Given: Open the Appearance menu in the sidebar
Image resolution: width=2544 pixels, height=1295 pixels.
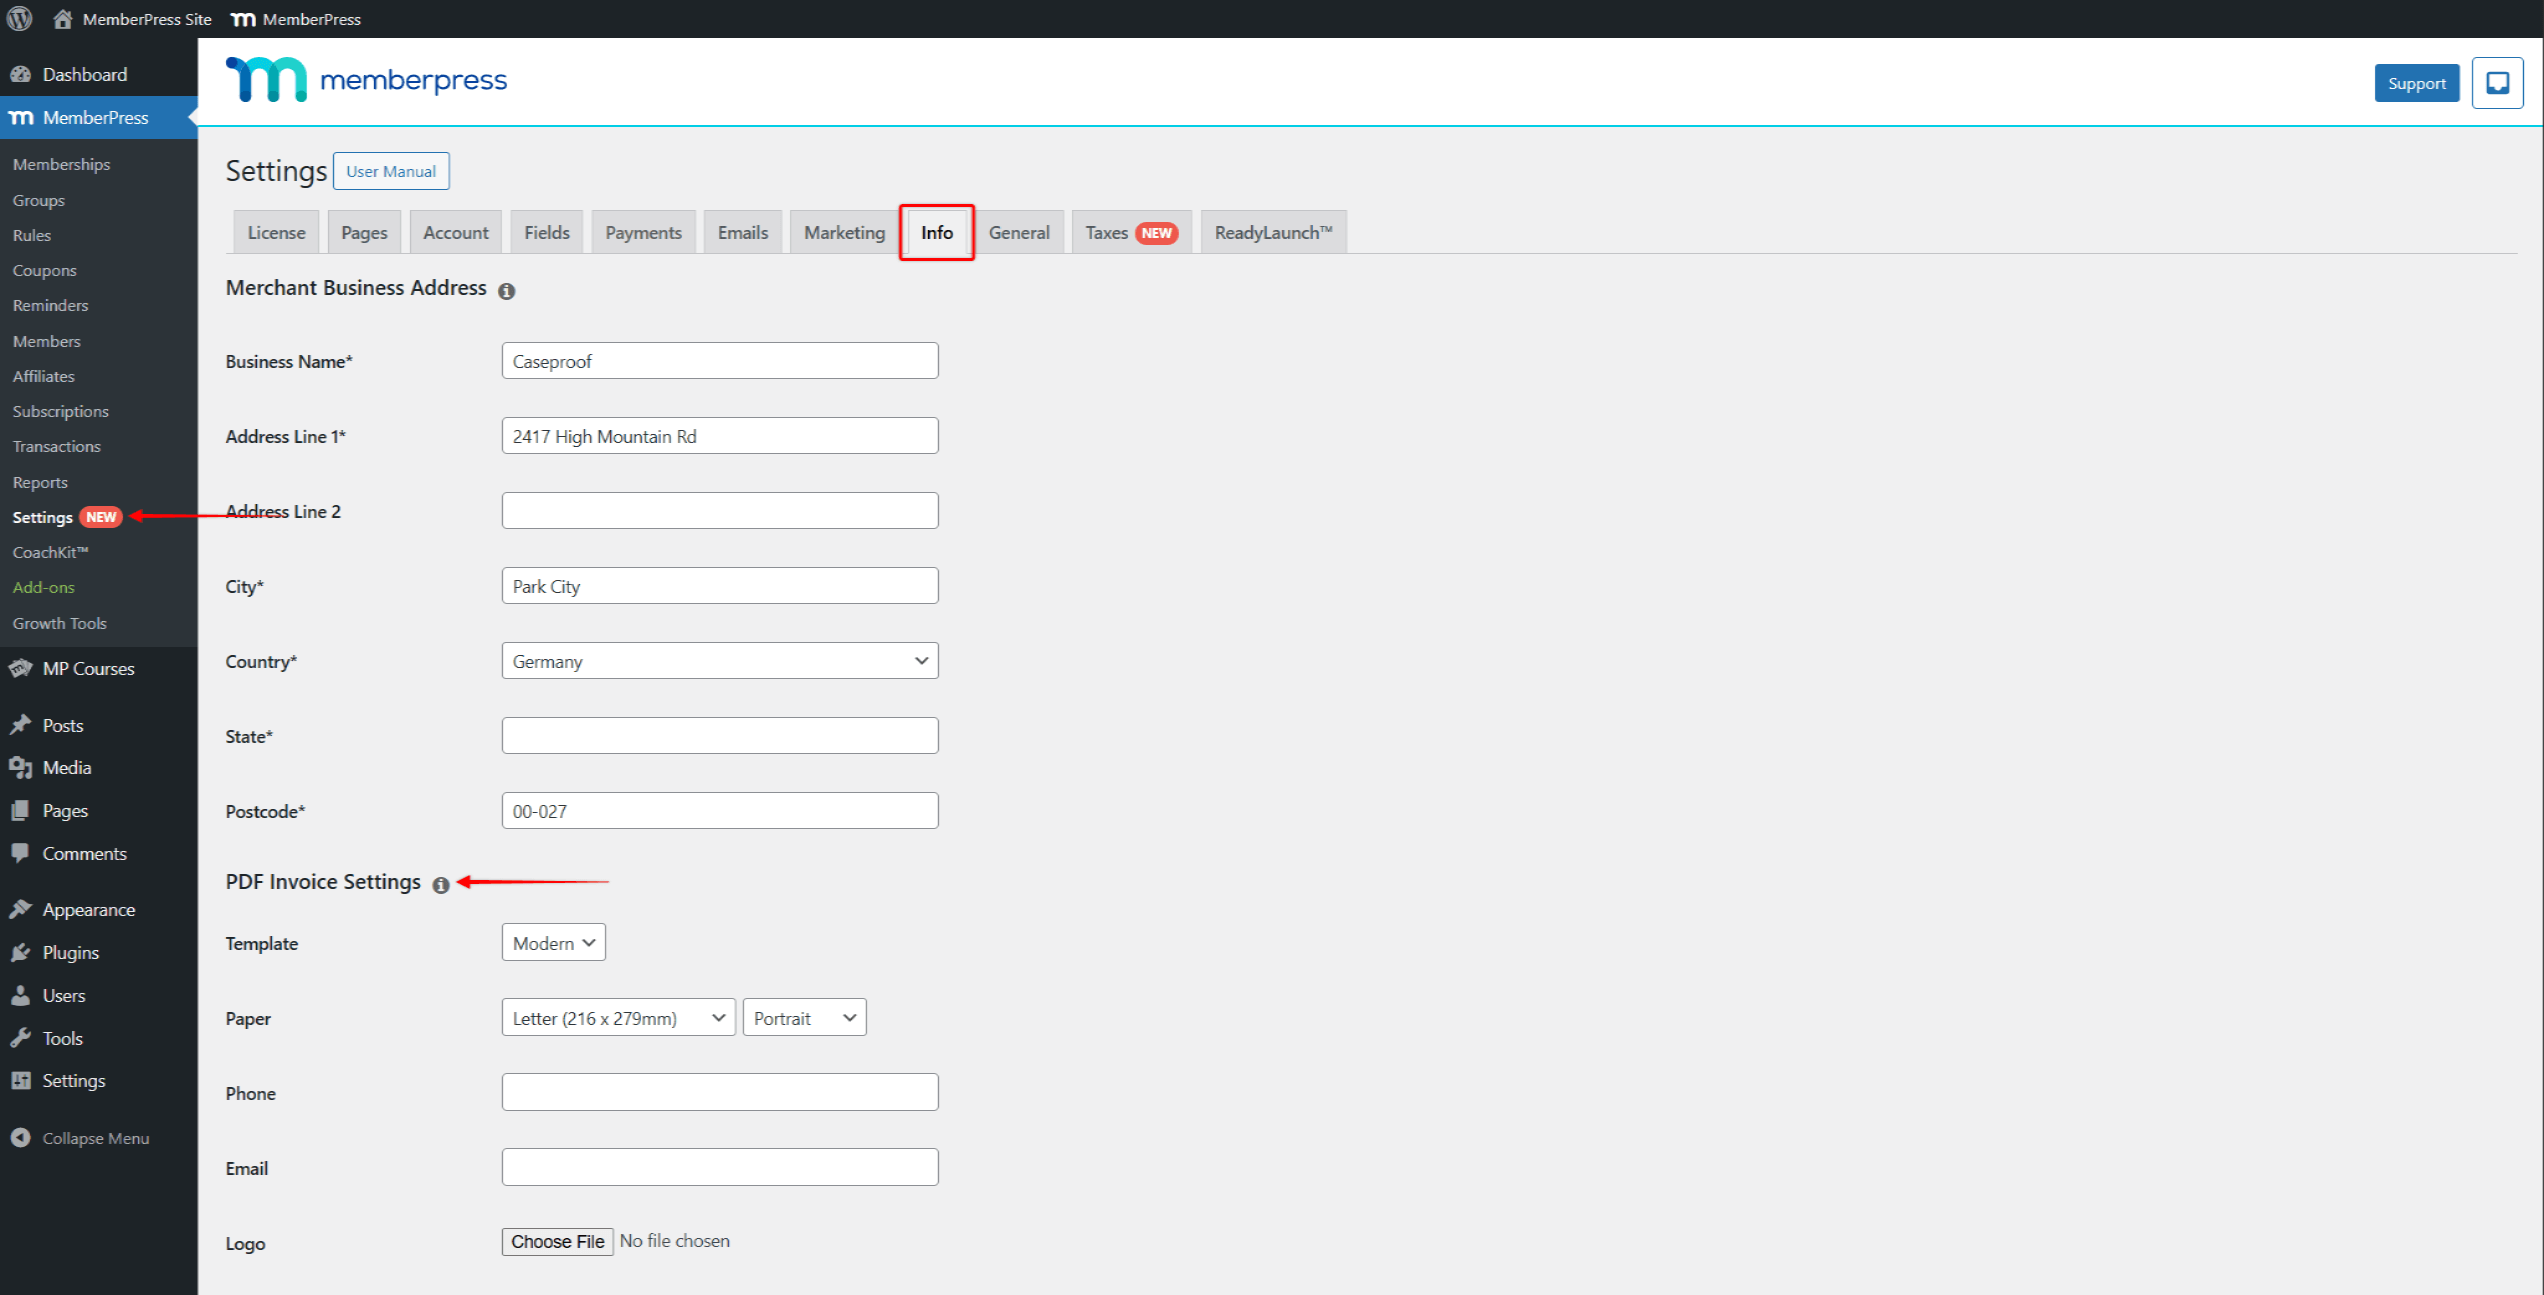Looking at the screenshot, I should tap(88, 910).
